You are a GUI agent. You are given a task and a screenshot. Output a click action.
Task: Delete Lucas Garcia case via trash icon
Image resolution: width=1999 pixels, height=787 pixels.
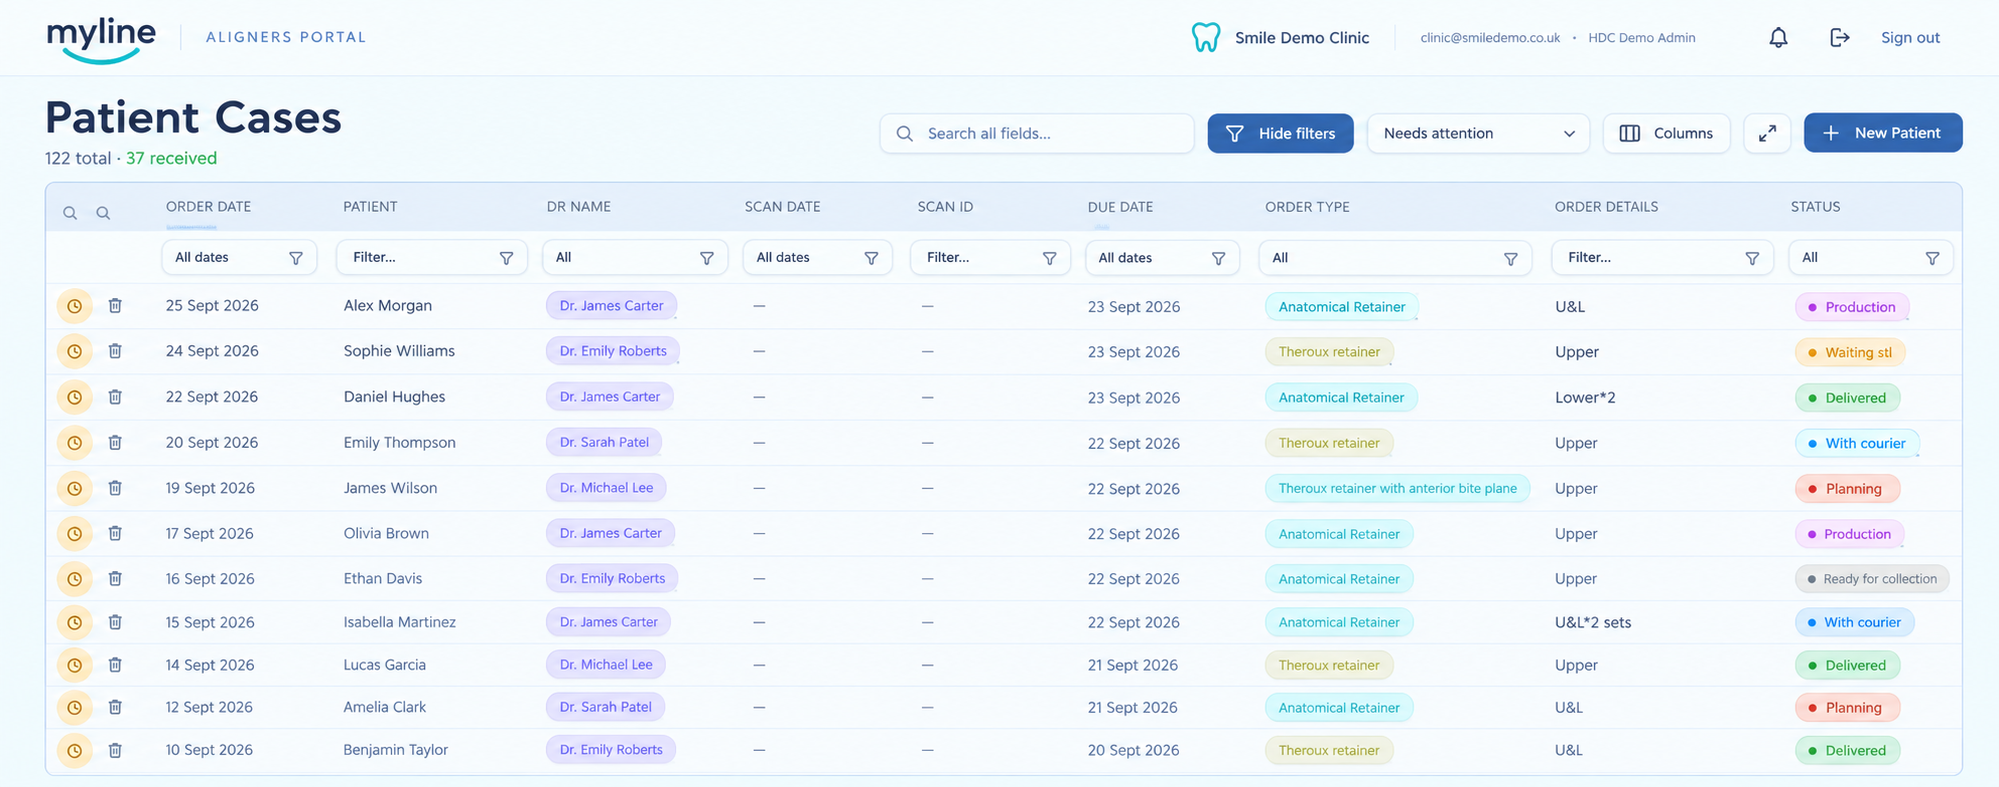pos(115,665)
